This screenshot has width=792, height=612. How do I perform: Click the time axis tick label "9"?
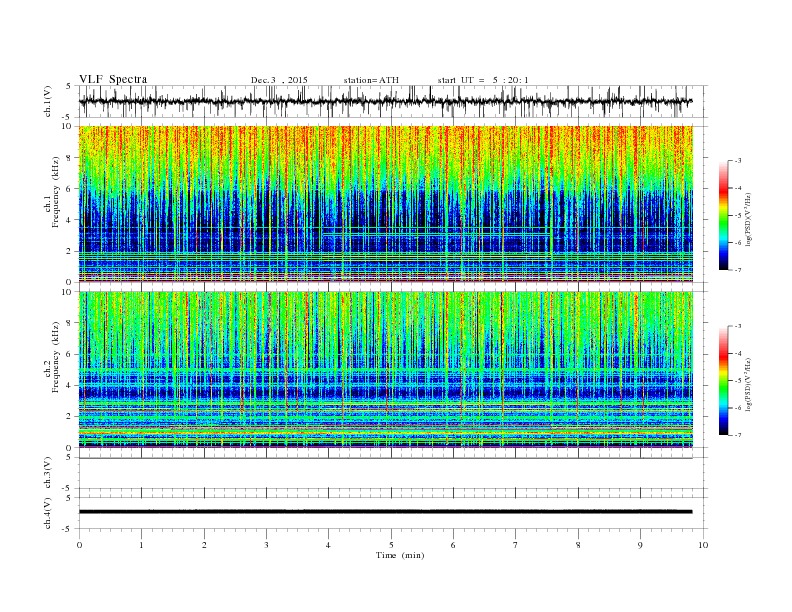pyautogui.click(x=640, y=545)
